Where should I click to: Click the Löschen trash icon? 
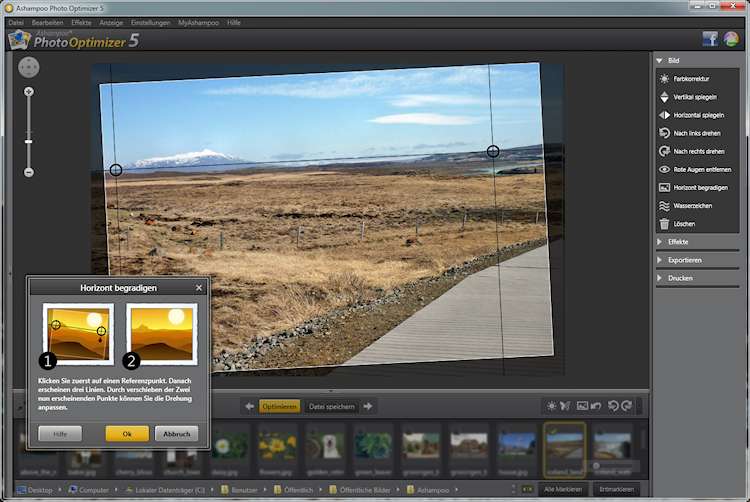(x=665, y=224)
